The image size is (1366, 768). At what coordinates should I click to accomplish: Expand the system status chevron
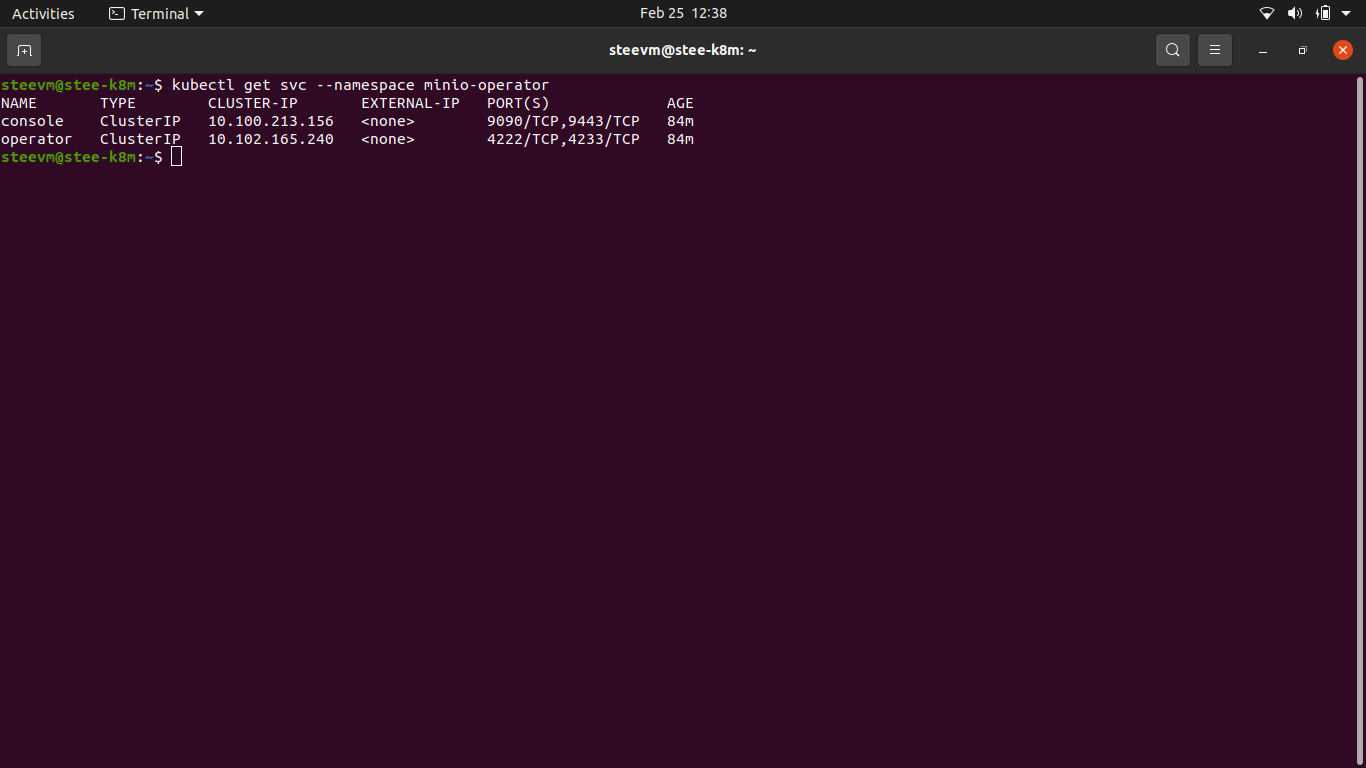tap(1345, 13)
